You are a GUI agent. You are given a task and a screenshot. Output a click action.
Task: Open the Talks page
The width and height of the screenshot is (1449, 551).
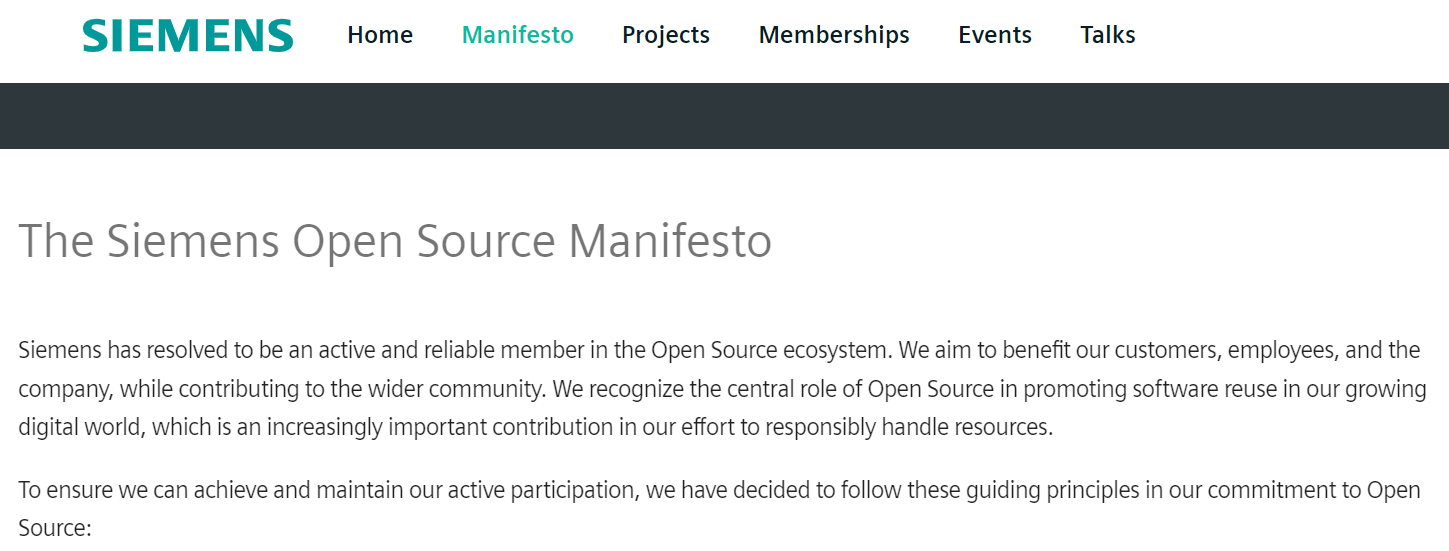1108,35
